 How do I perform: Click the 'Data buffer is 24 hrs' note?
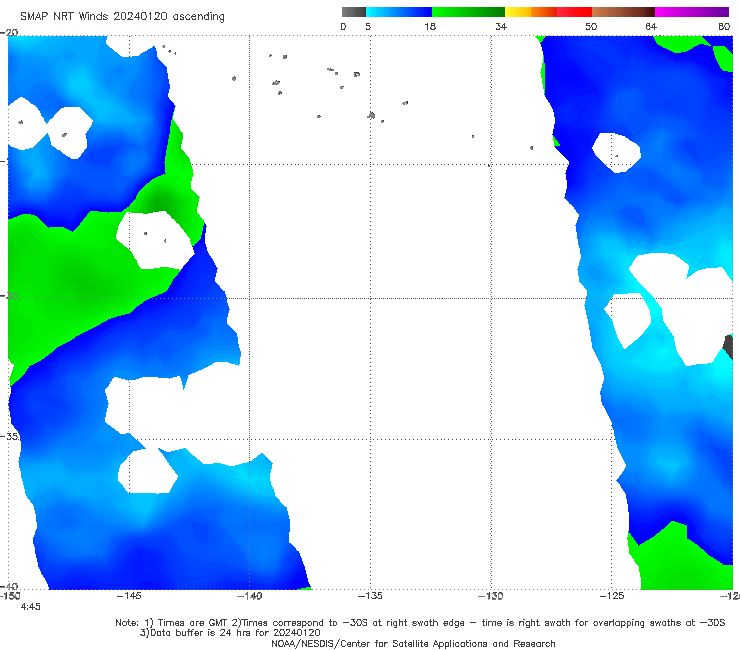pos(230,633)
